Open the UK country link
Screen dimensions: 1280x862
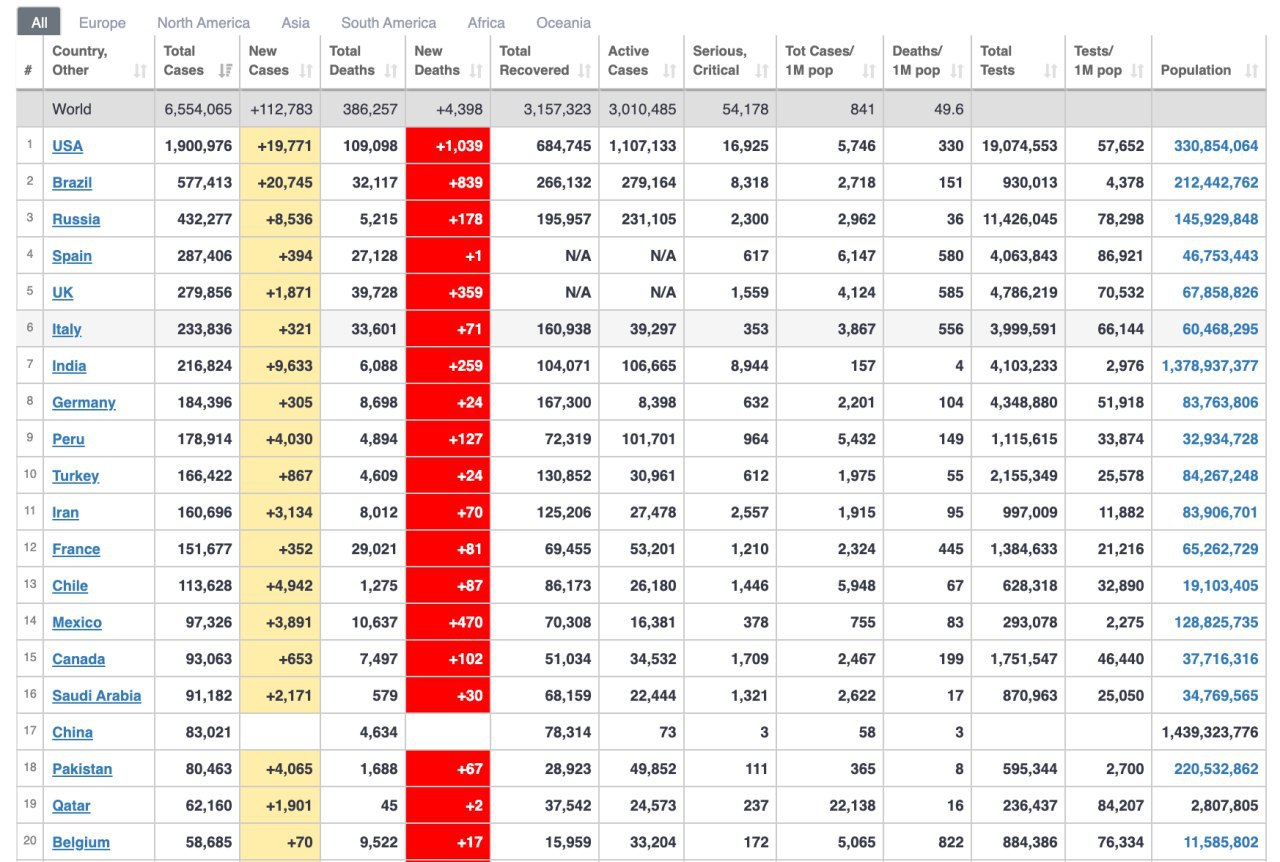62,293
